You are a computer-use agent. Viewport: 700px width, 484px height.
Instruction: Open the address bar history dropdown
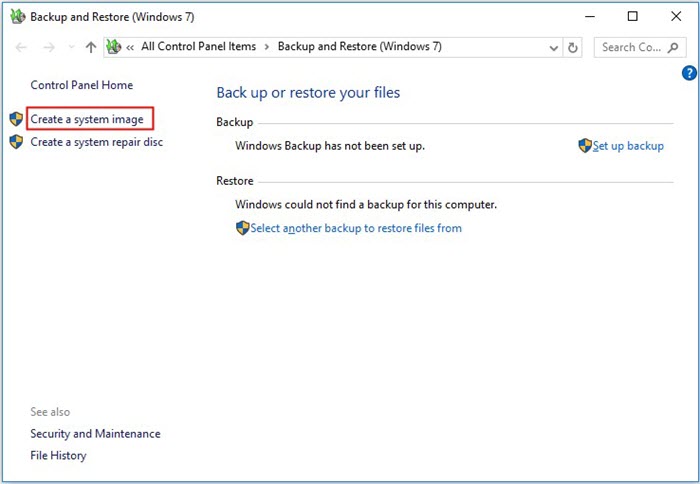coord(554,47)
